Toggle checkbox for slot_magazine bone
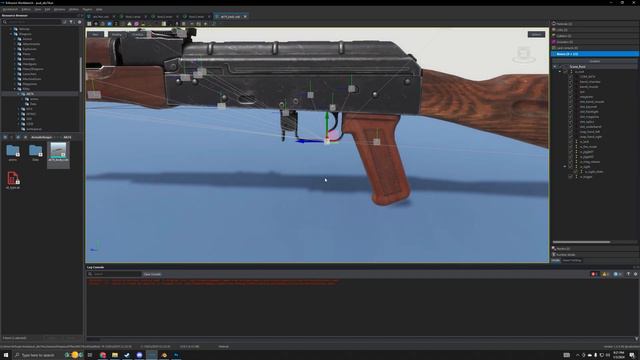This screenshot has width=640, height=360. click(x=571, y=117)
